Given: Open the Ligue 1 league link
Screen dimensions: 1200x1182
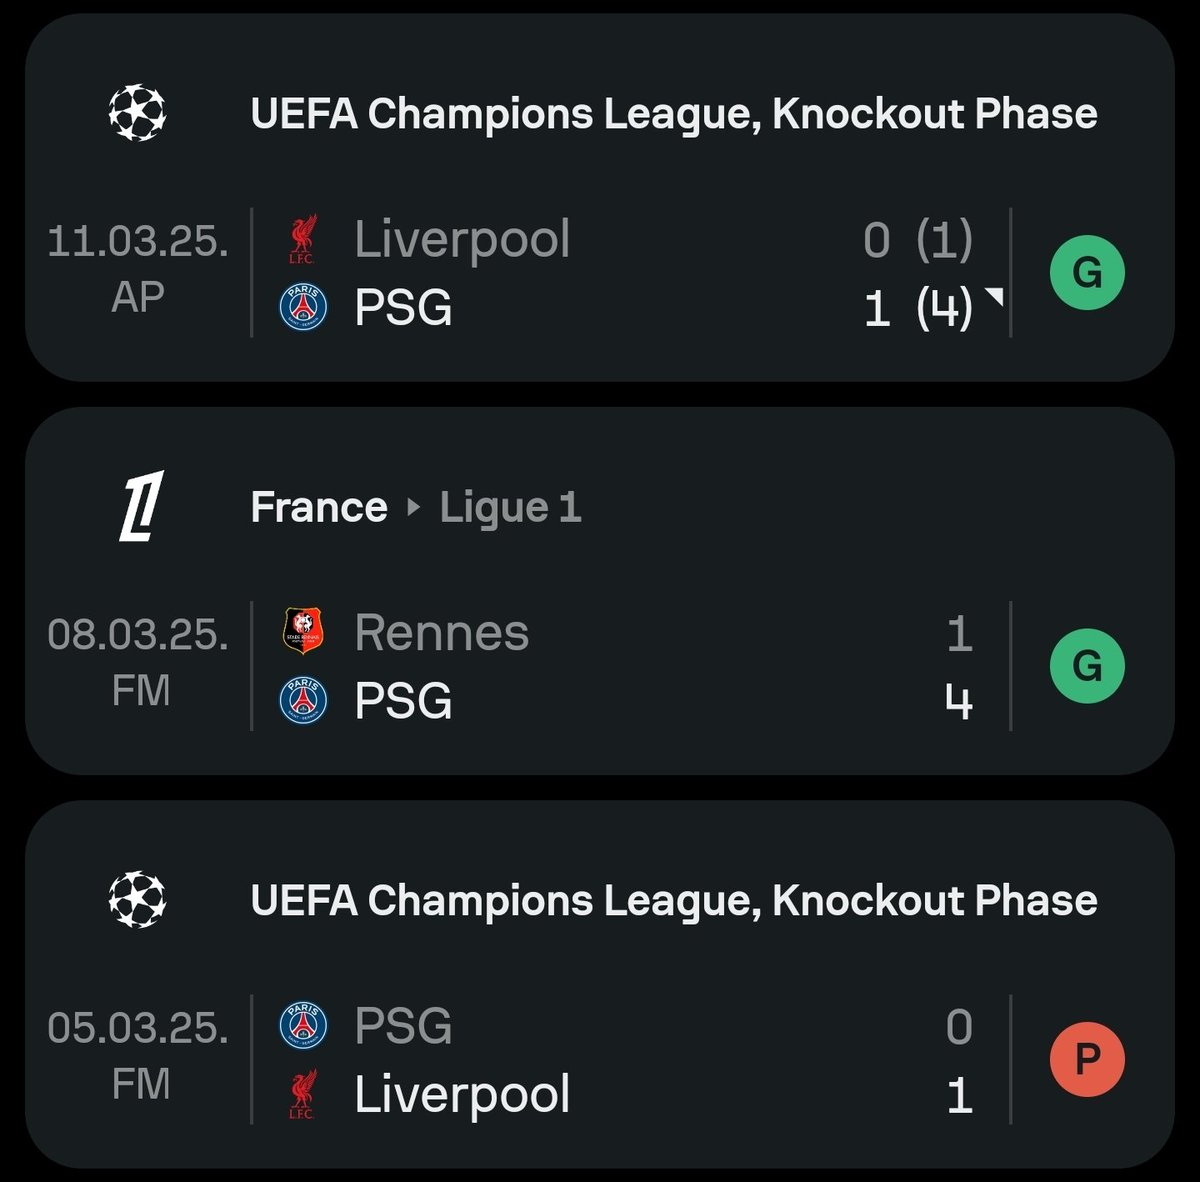Looking at the screenshot, I should tap(510, 507).
